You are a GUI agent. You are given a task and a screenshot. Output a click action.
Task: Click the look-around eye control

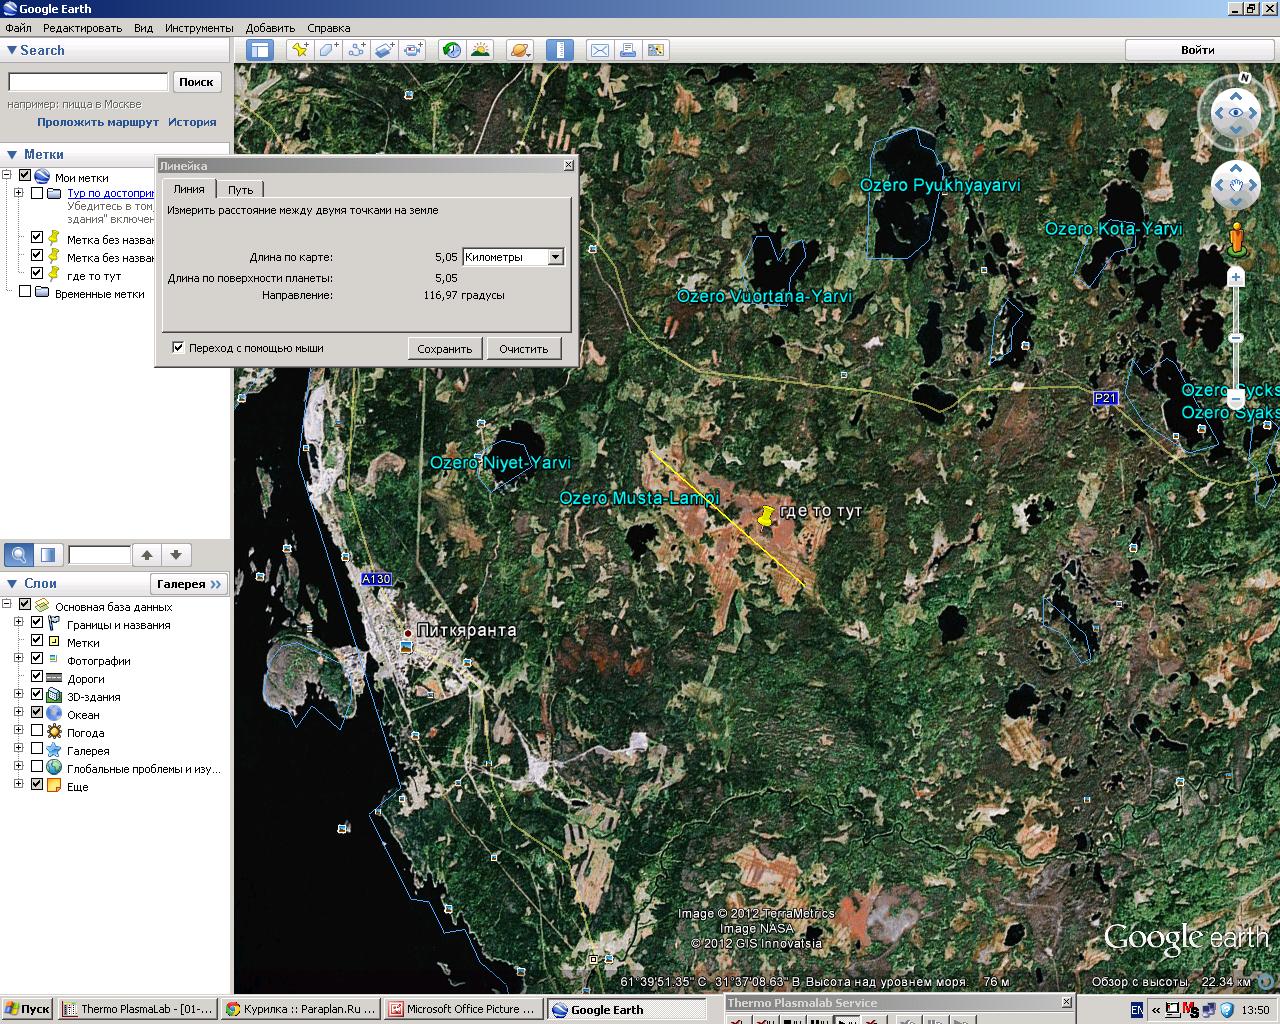pyautogui.click(x=1236, y=113)
